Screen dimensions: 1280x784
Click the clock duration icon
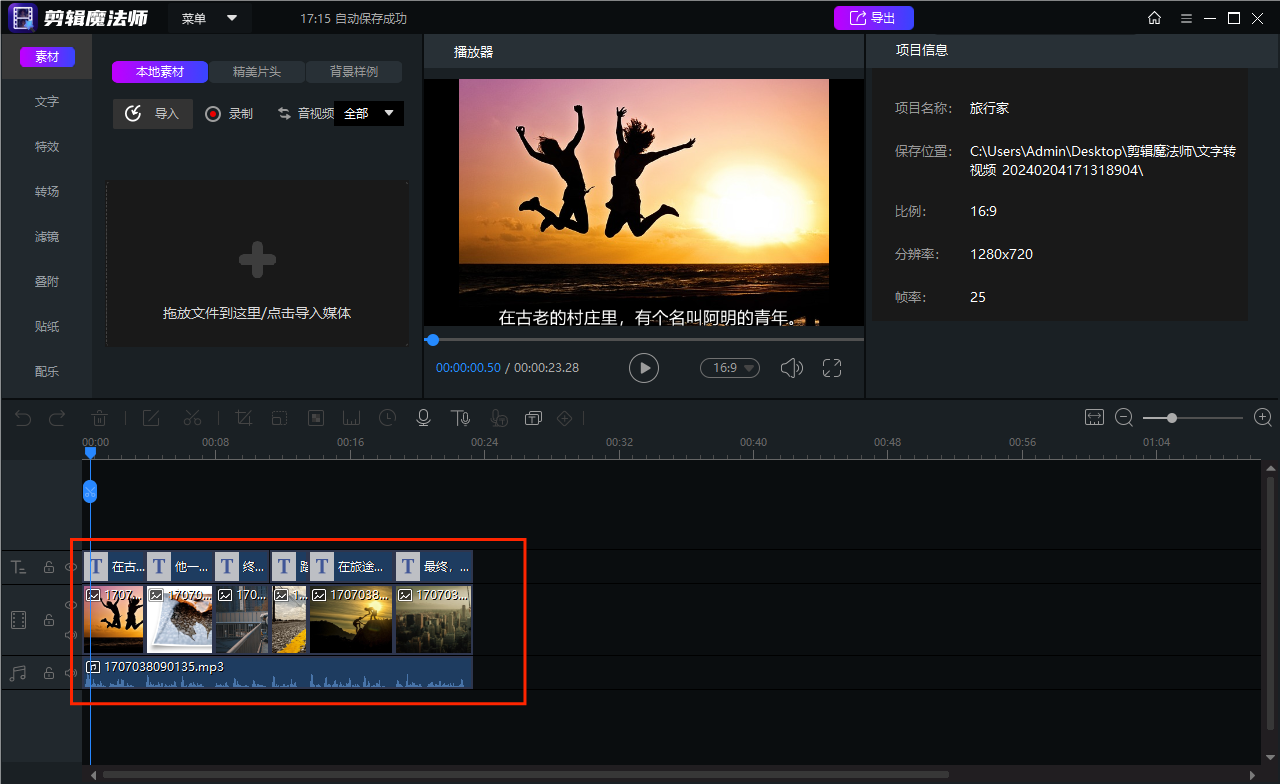pos(387,417)
